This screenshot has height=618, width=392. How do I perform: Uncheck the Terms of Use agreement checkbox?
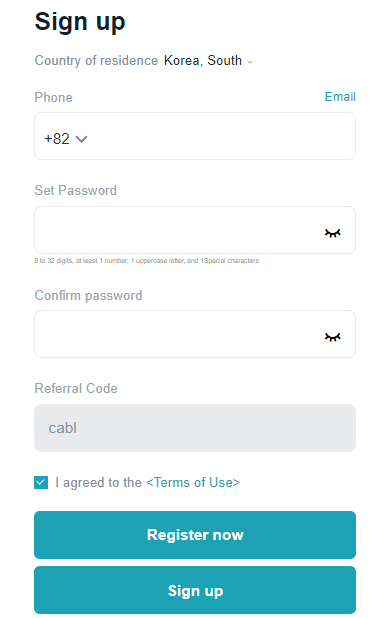pyautogui.click(x=41, y=482)
